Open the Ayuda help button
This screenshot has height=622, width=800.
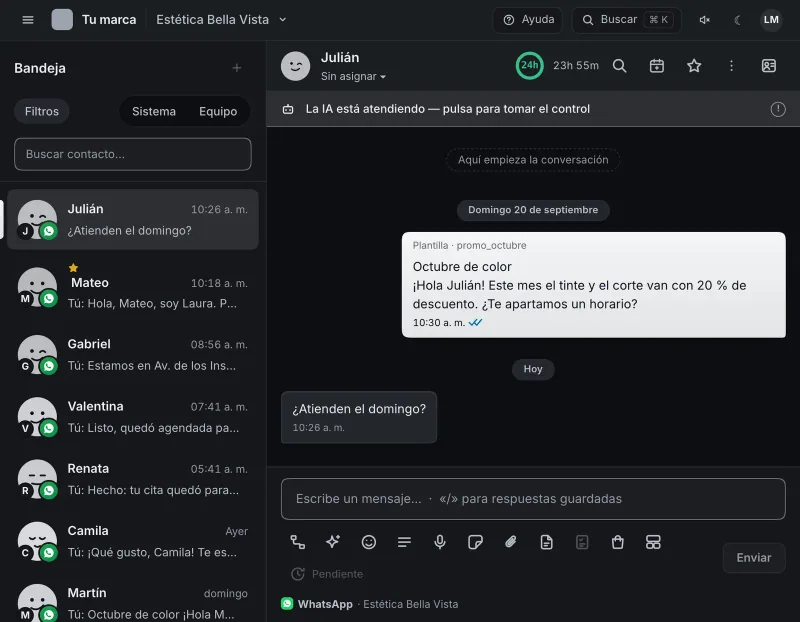(528, 20)
